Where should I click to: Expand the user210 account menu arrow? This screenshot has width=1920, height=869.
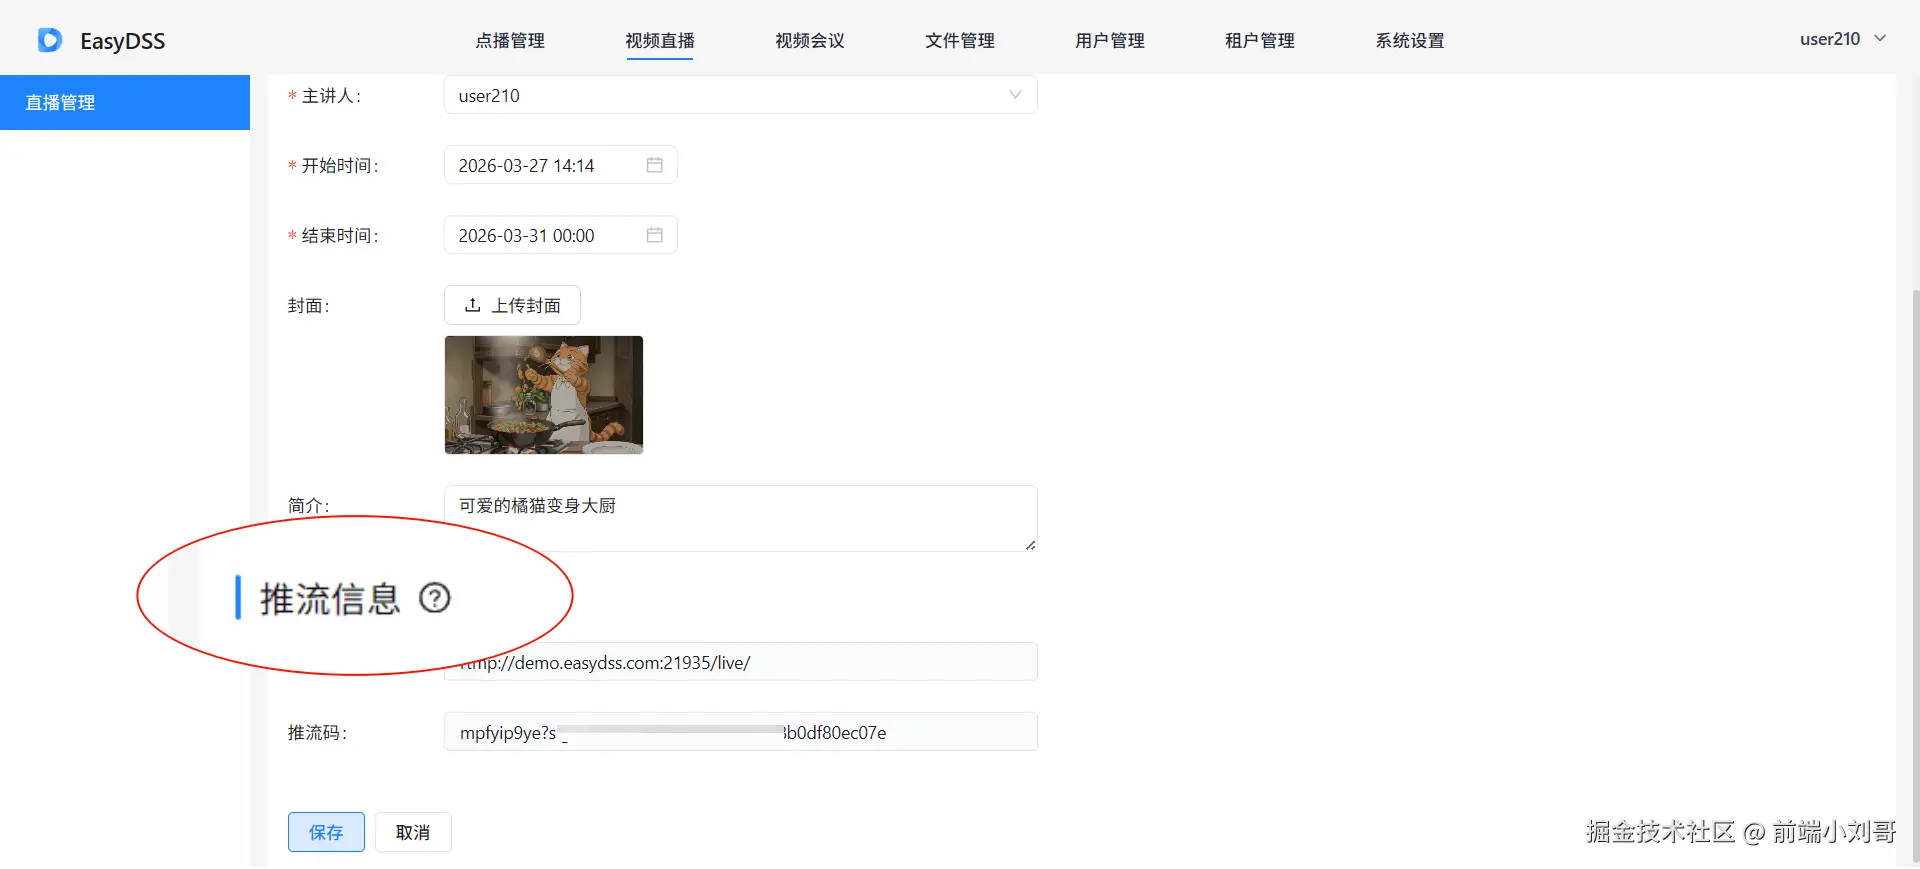click(x=1880, y=39)
